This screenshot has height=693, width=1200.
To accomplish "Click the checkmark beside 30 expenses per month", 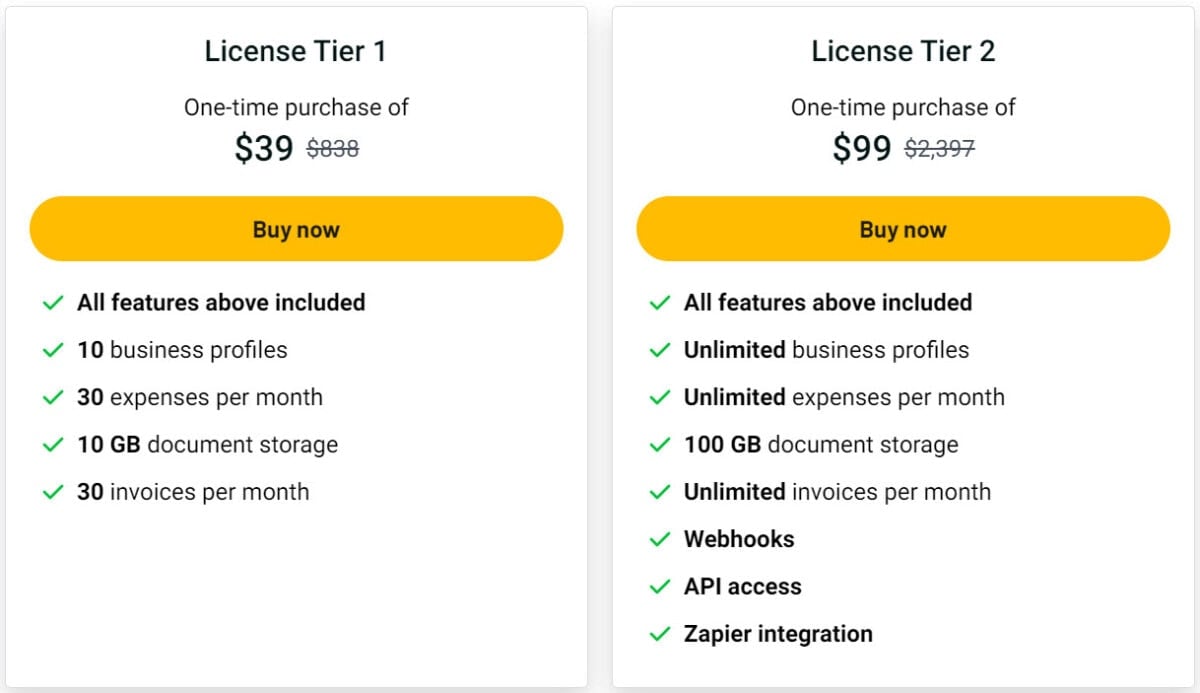I will pyautogui.click(x=52, y=397).
